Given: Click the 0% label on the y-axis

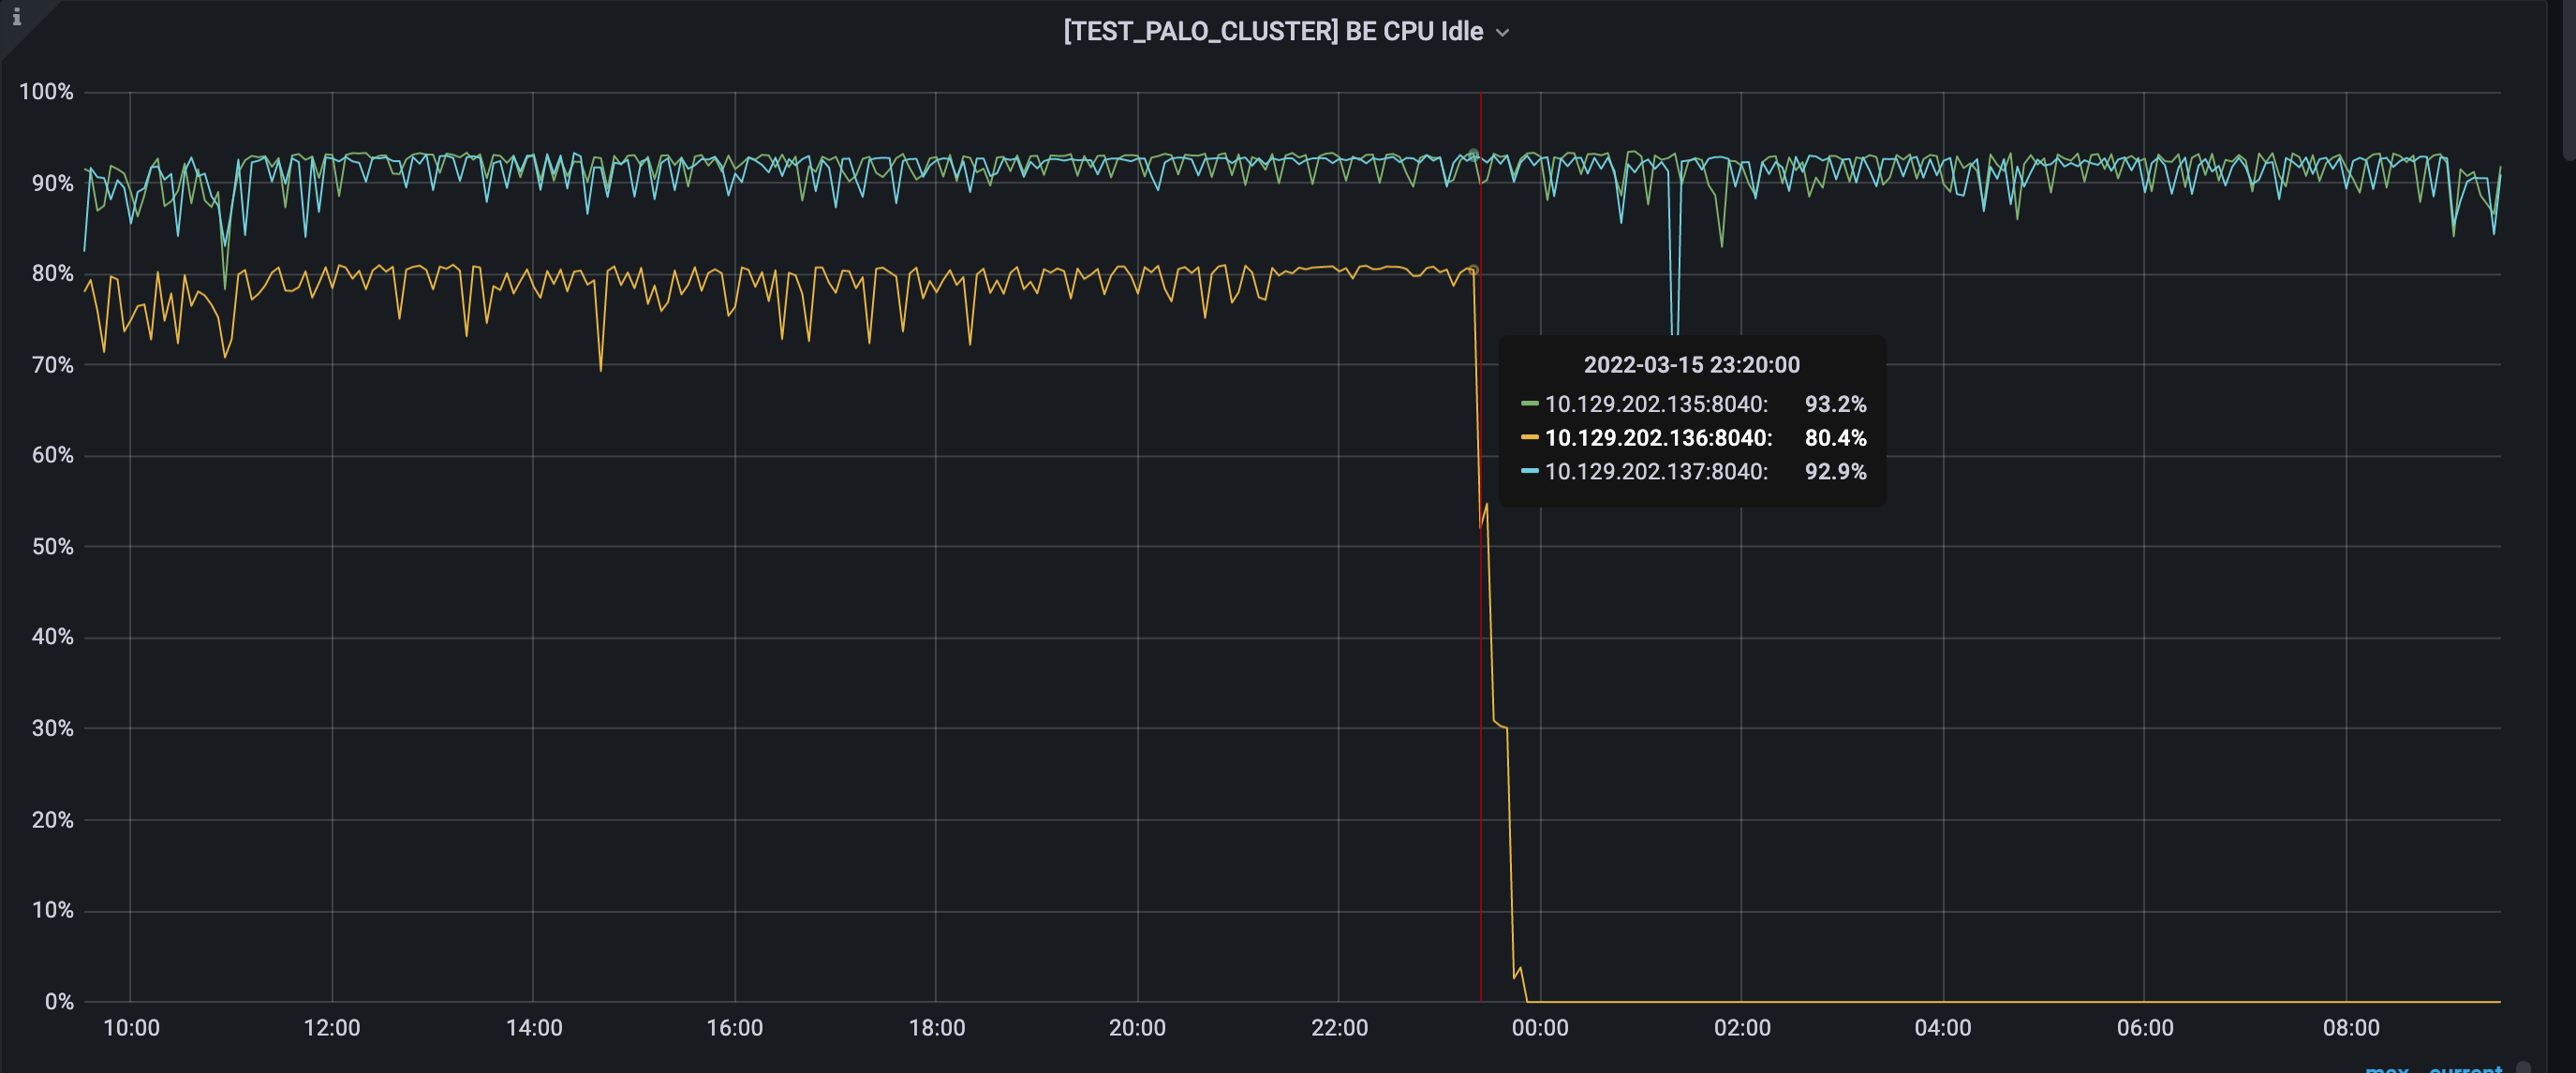Looking at the screenshot, I should click(x=59, y=1001).
